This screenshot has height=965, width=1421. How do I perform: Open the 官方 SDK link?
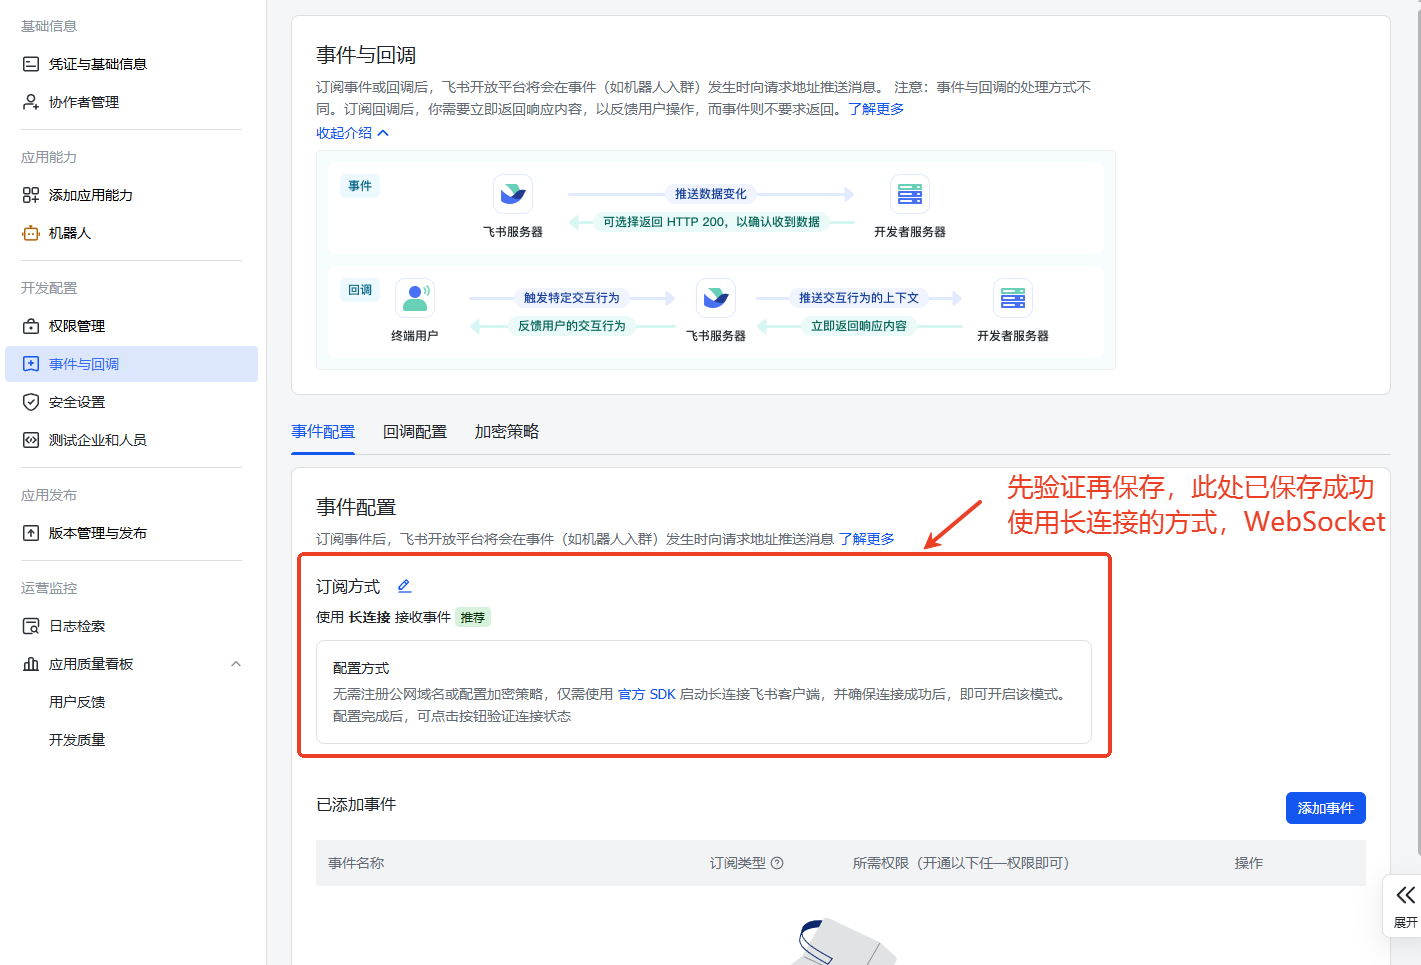point(647,694)
